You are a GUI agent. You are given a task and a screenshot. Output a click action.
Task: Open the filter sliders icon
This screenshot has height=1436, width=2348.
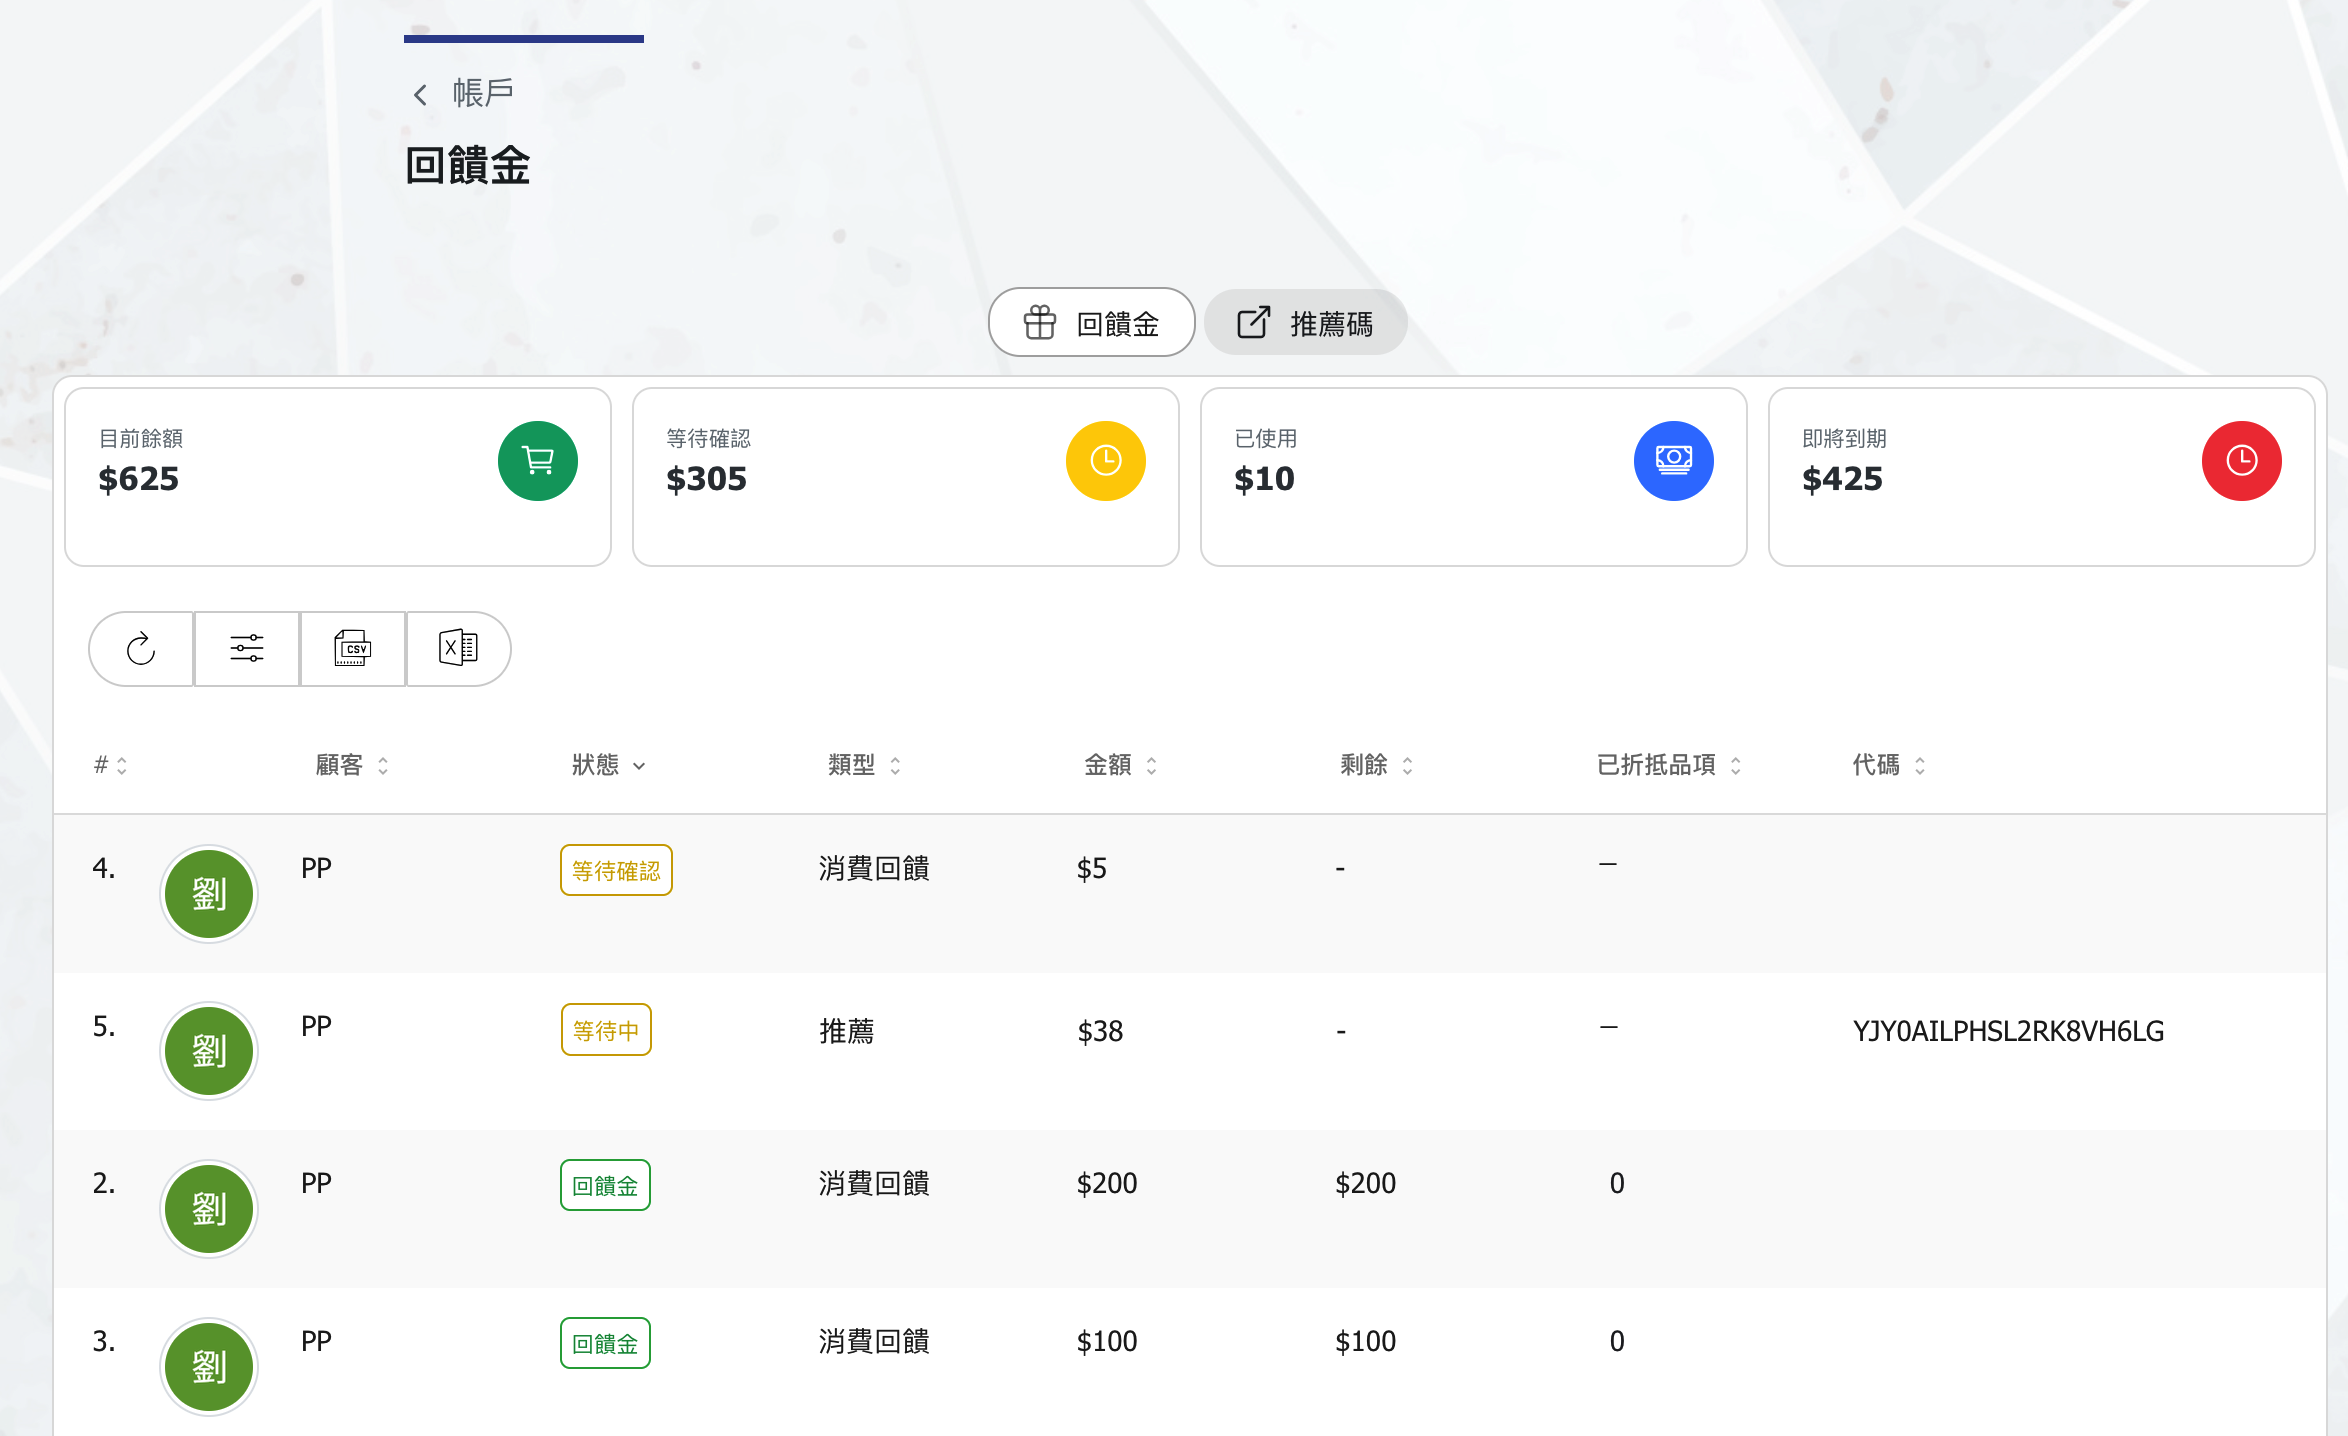point(247,649)
